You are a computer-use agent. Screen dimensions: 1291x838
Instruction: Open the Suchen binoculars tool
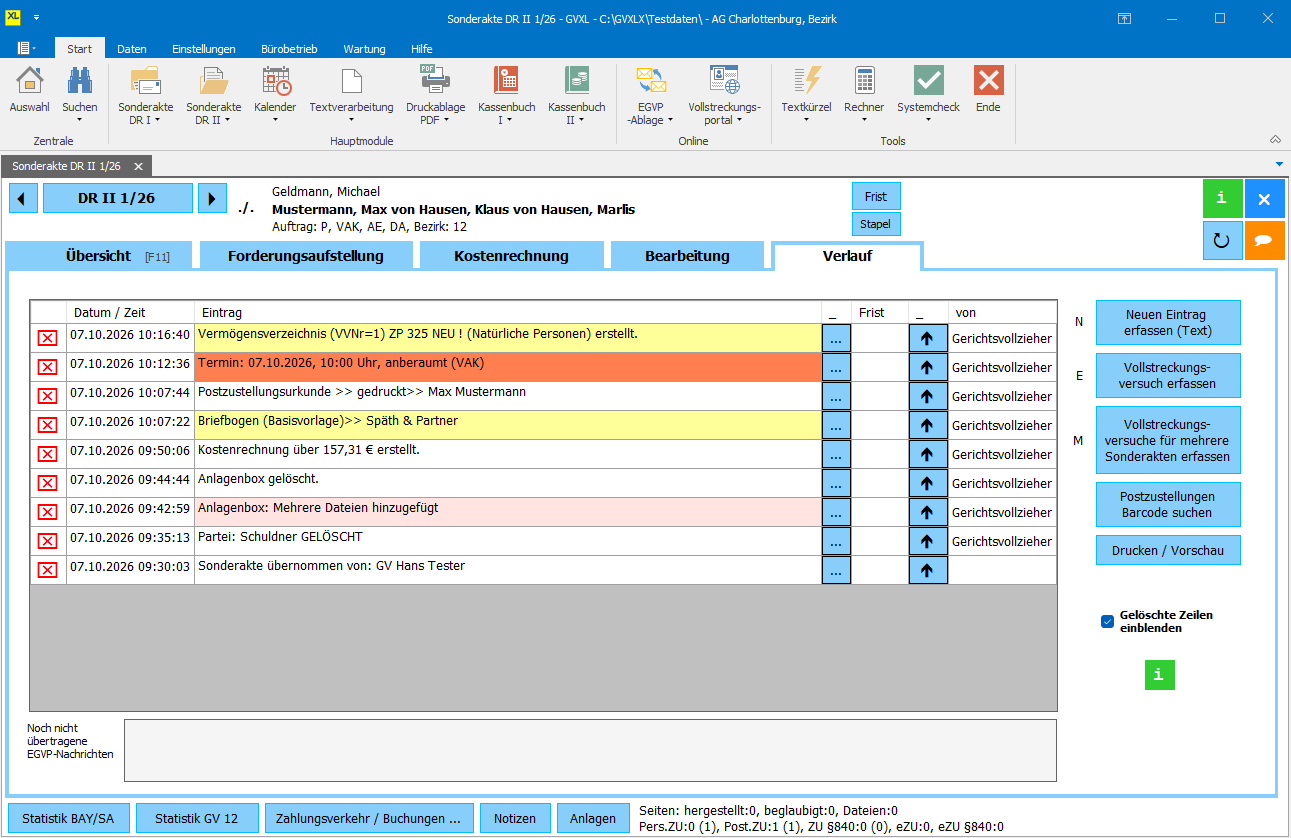click(x=80, y=80)
